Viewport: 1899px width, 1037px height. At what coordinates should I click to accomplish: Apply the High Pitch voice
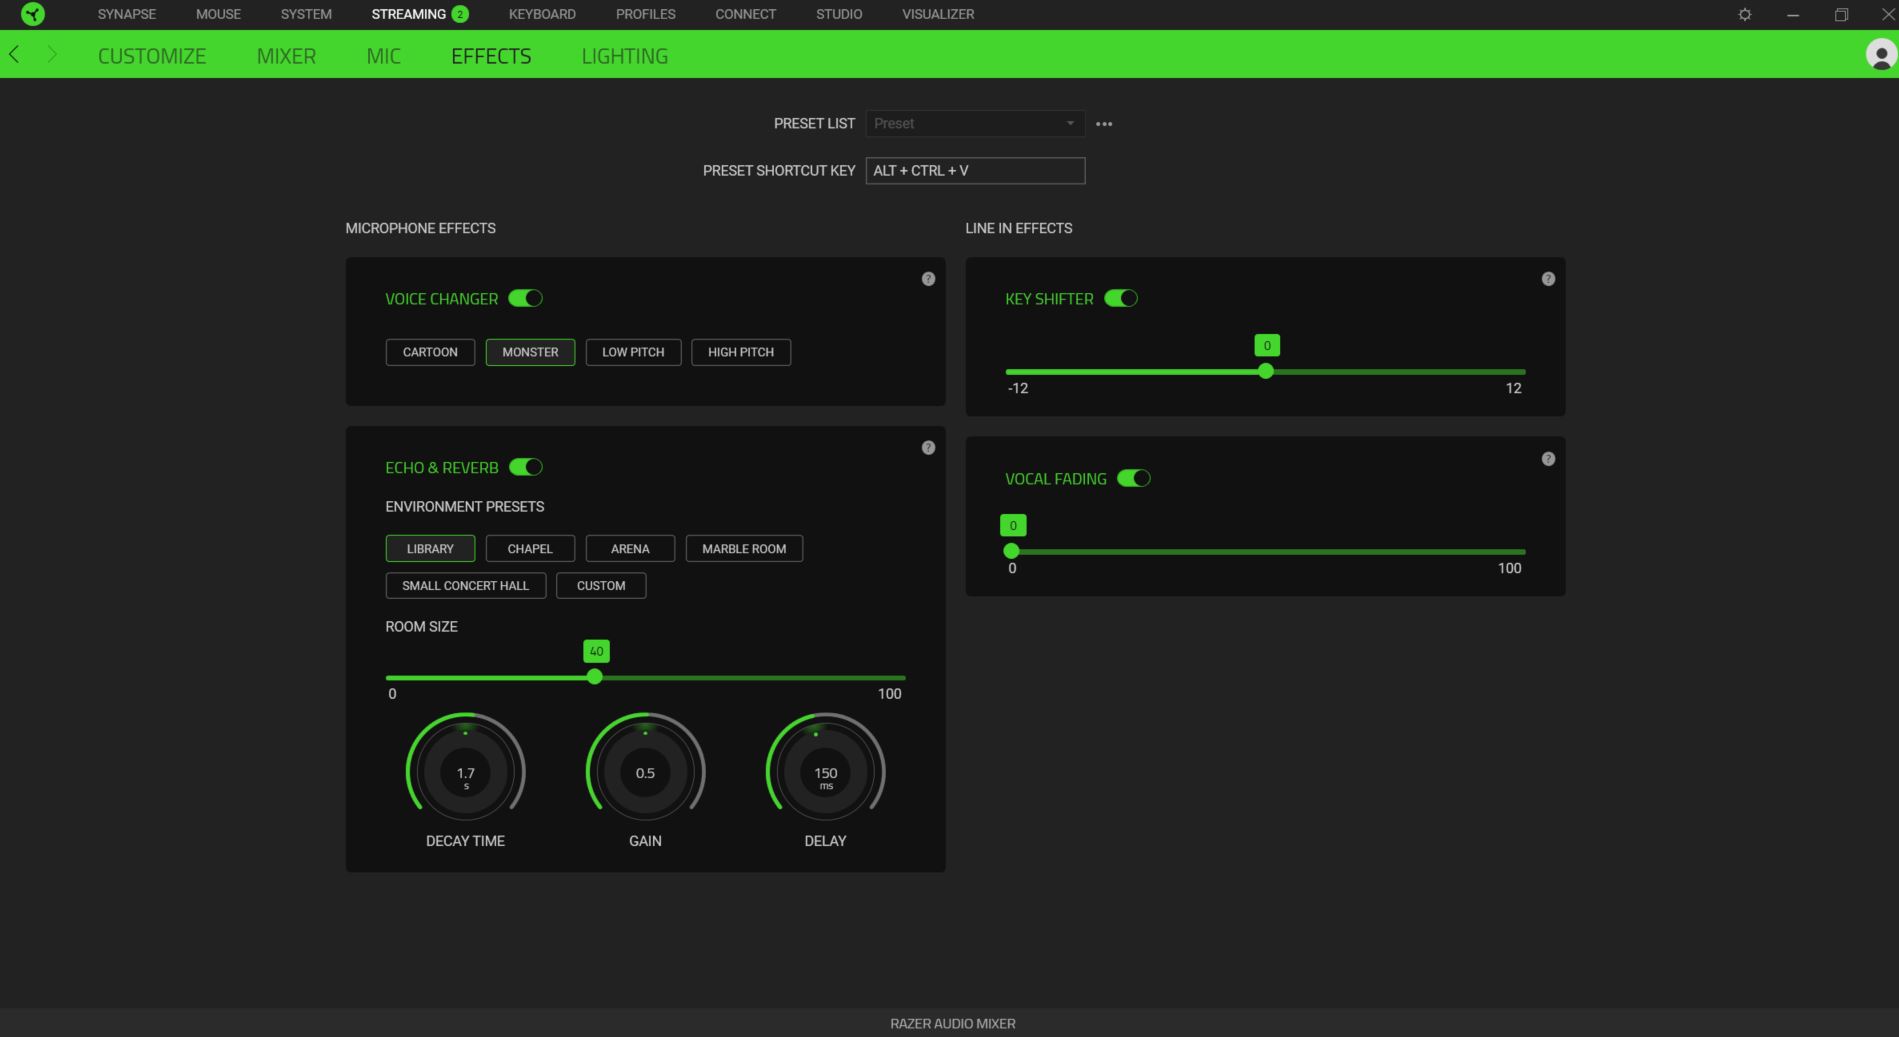coord(741,352)
